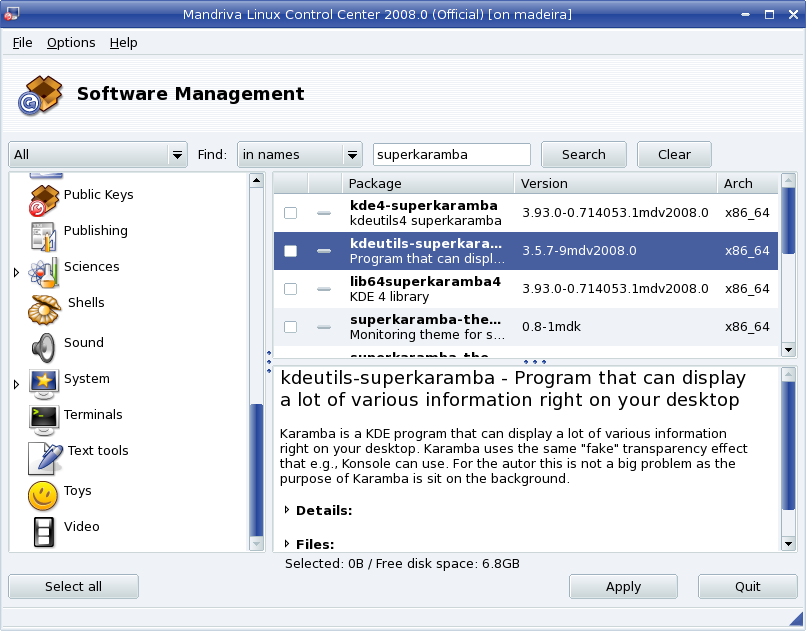Click the Software Management heading text
This screenshot has height=631, width=806.
(x=191, y=94)
